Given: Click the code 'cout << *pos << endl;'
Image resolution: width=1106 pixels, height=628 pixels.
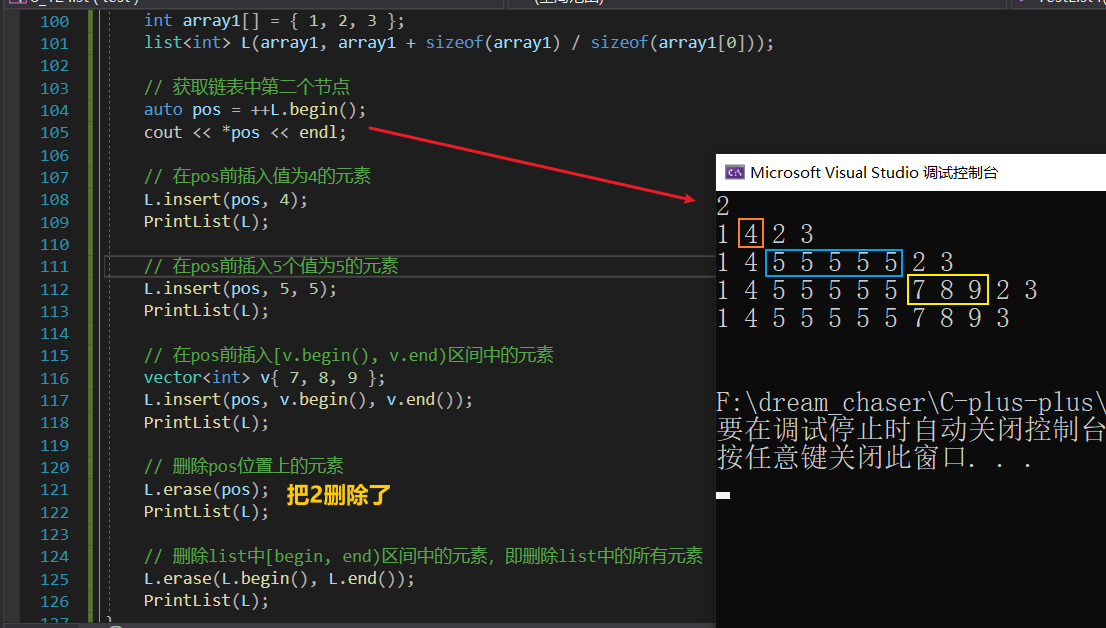Looking at the screenshot, I should [245, 132].
